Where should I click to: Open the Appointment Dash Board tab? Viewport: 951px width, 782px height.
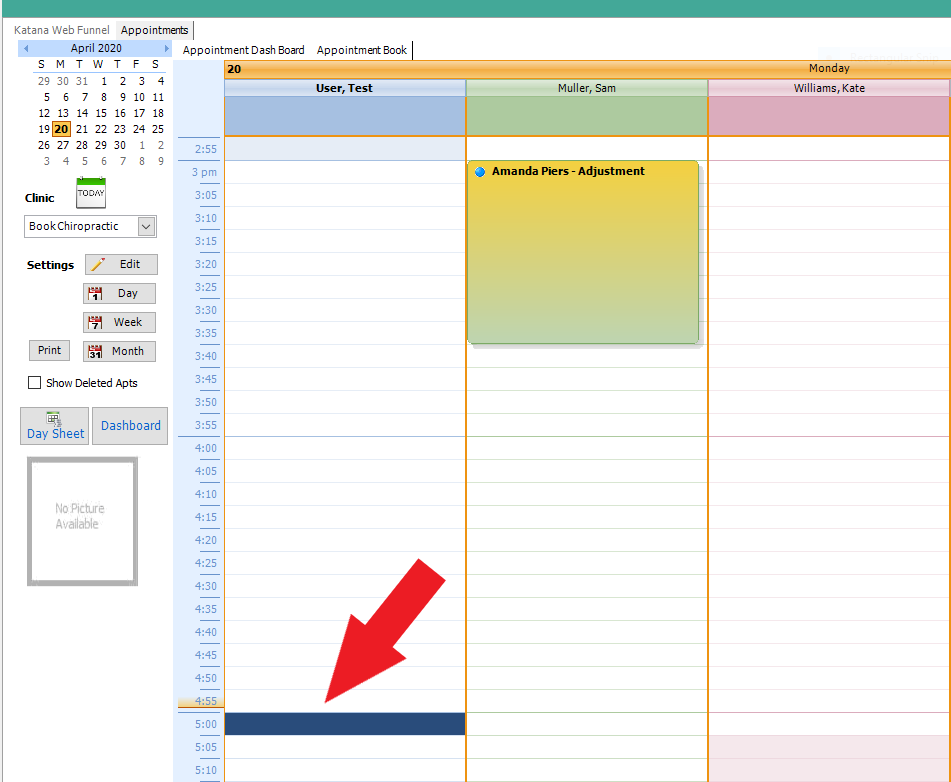(243, 50)
